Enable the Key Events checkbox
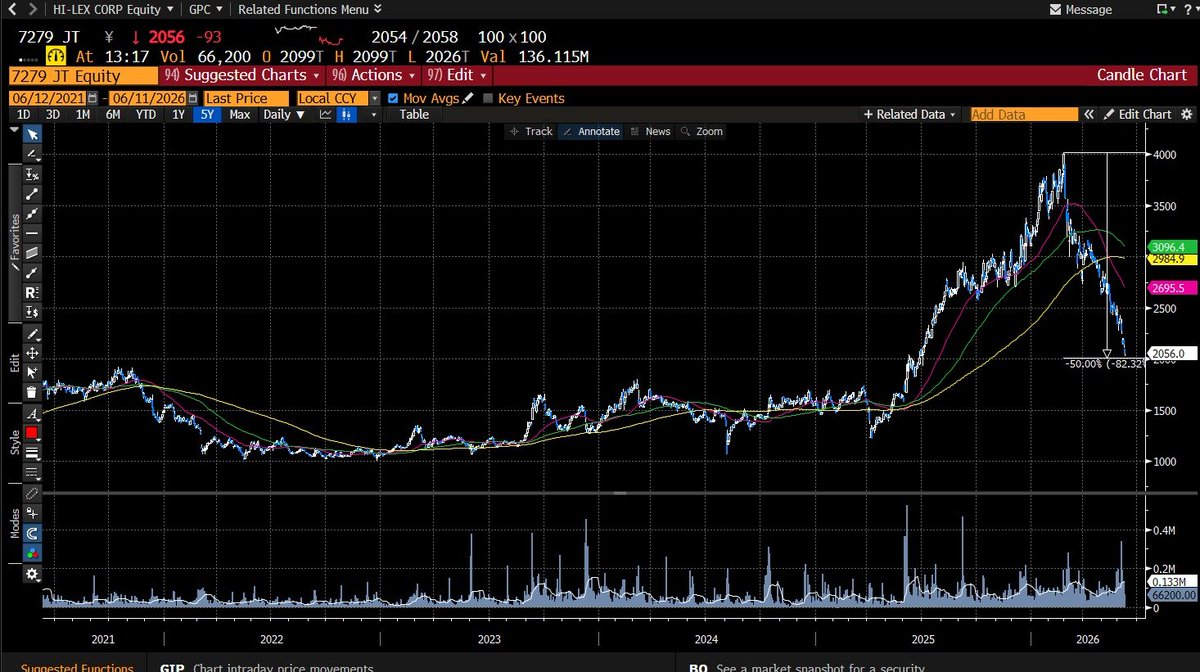Screen dimensions: 1200x672 pos(488,98)
